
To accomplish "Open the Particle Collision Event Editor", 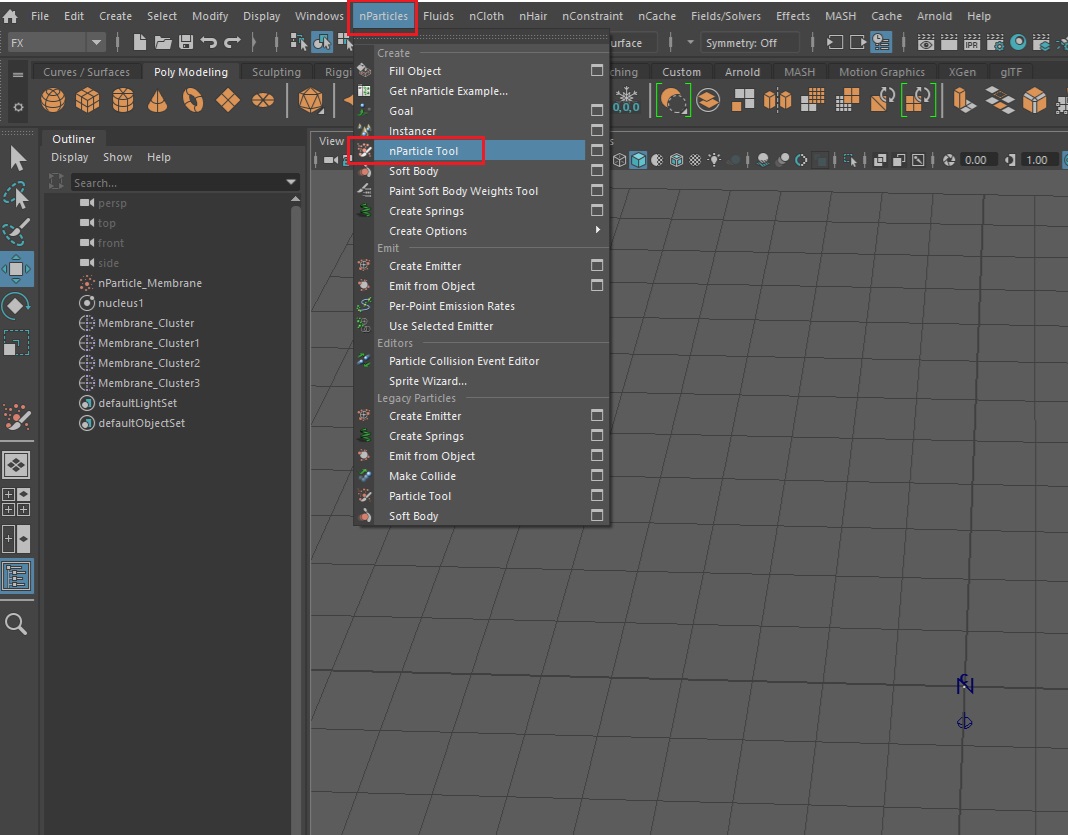I will click(x=464, y=361).
